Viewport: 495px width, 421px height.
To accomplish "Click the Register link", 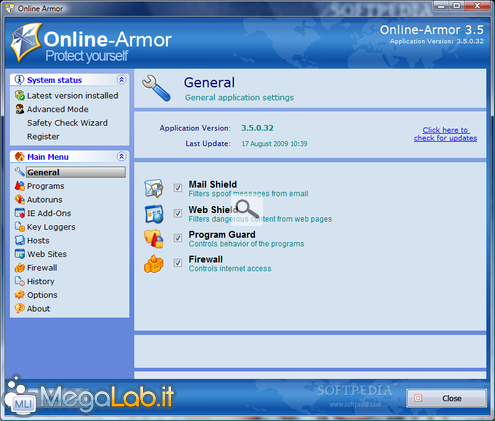I will 43,137.
